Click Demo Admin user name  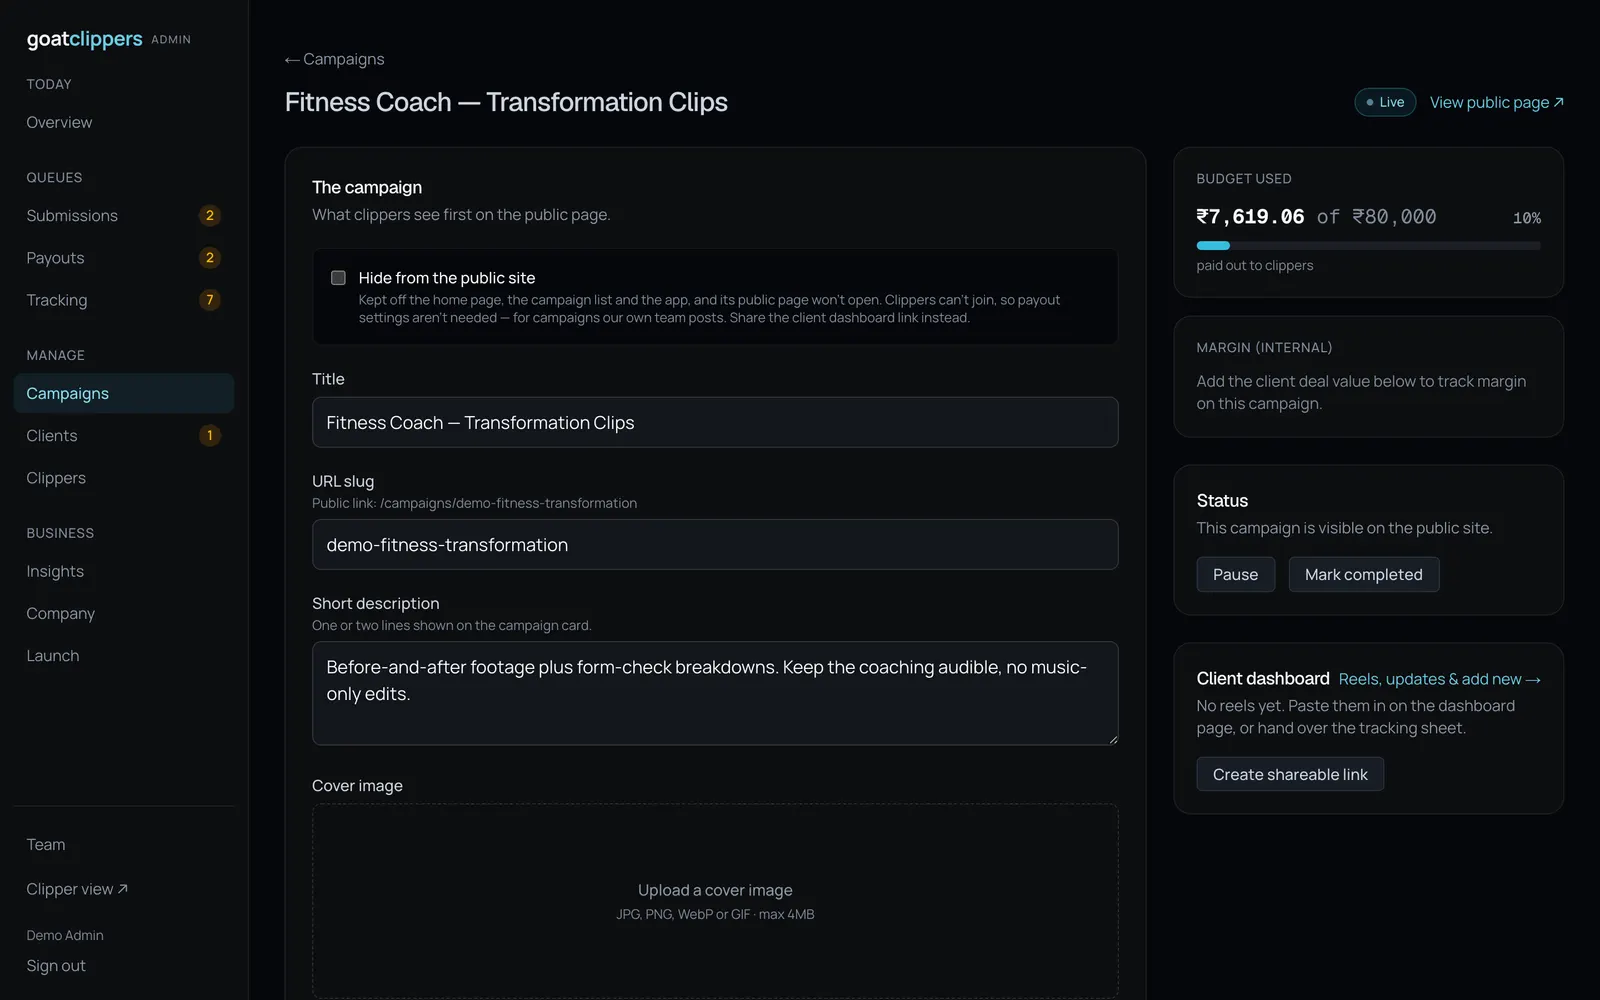click(65, 935)
